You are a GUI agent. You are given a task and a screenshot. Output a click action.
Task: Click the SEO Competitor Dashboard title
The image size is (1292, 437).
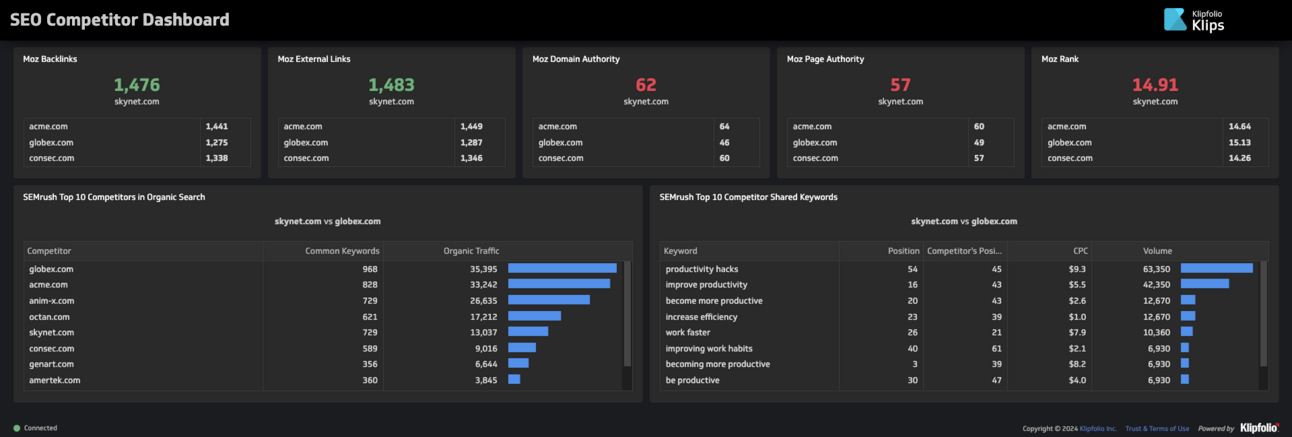[120, 20]
